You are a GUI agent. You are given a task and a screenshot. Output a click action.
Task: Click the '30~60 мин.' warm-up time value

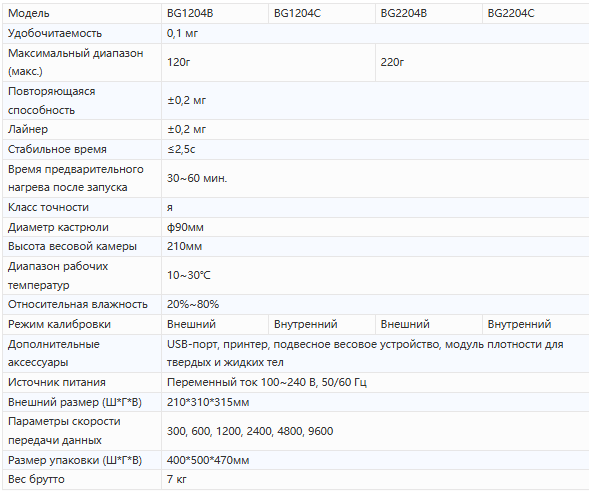coord(197,178)
